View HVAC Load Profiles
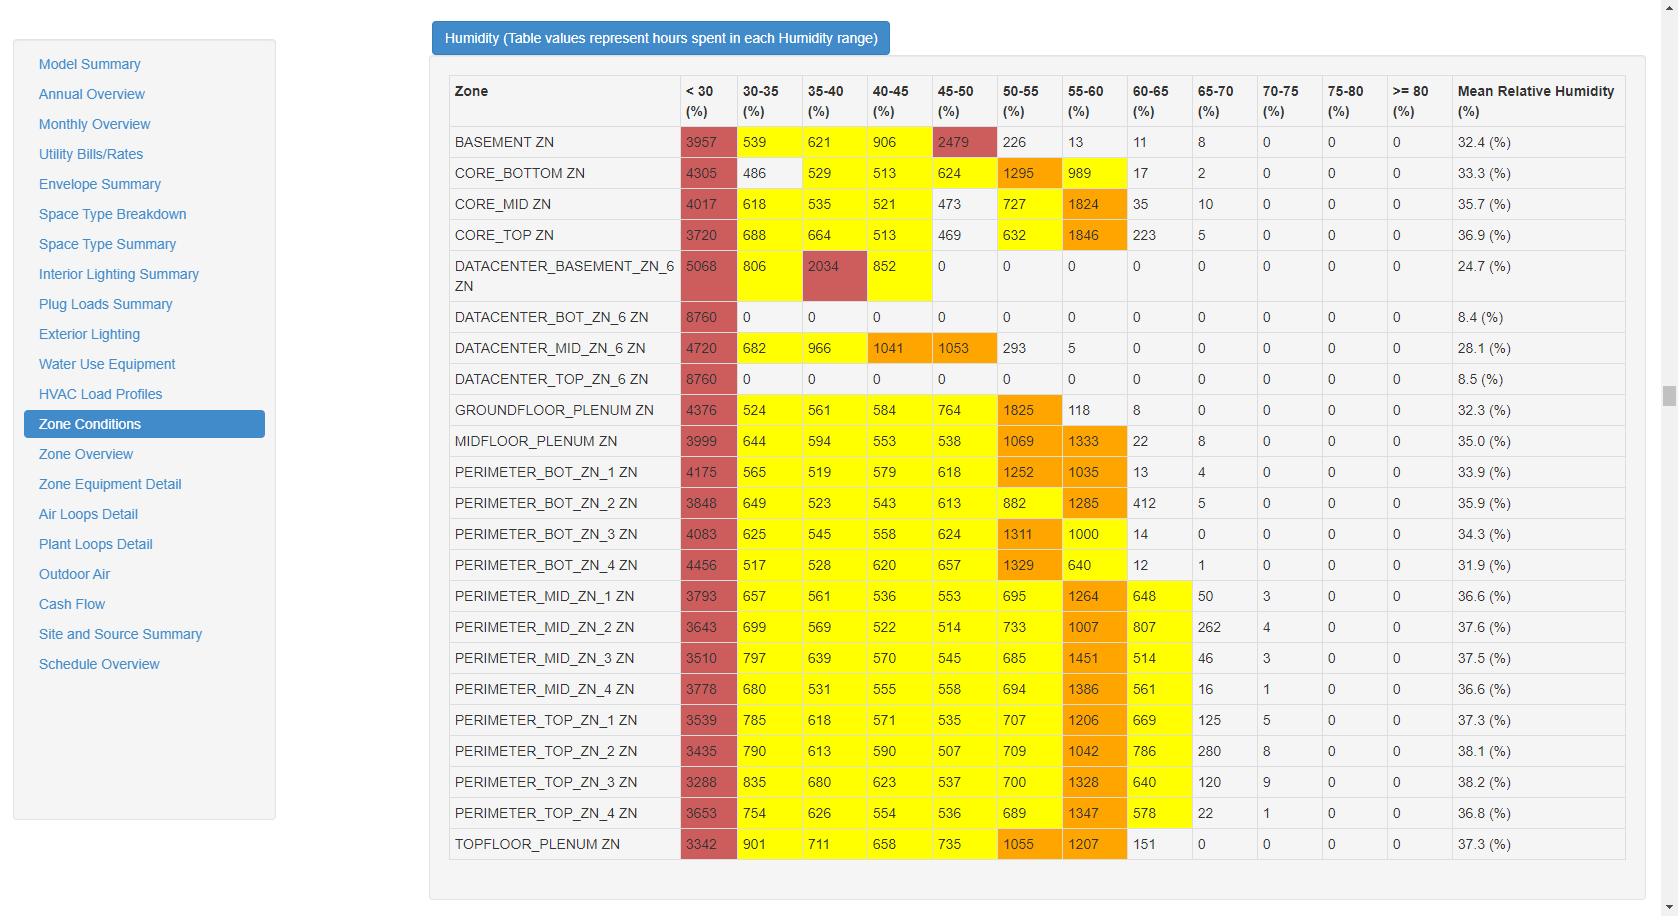 click(100, 394)
